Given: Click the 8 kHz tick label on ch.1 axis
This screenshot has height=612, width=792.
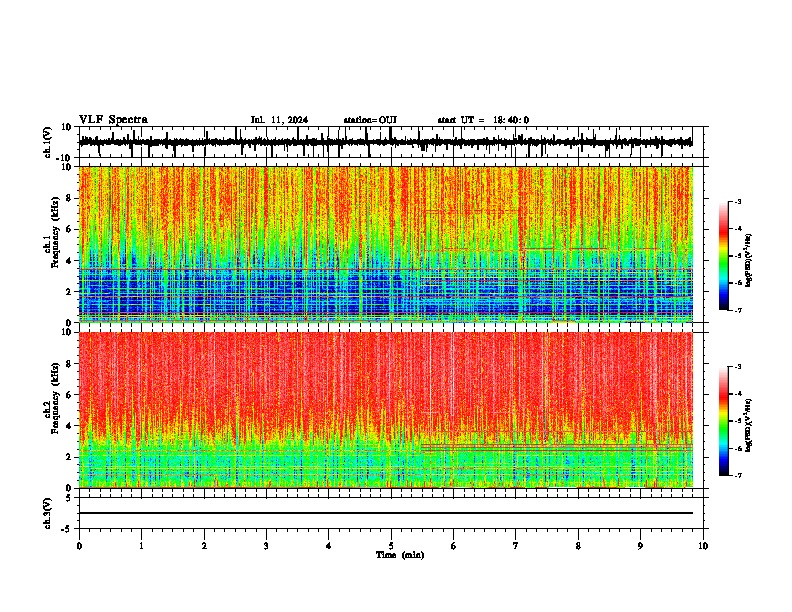Looking at the screenshot, I should (70, 198).
